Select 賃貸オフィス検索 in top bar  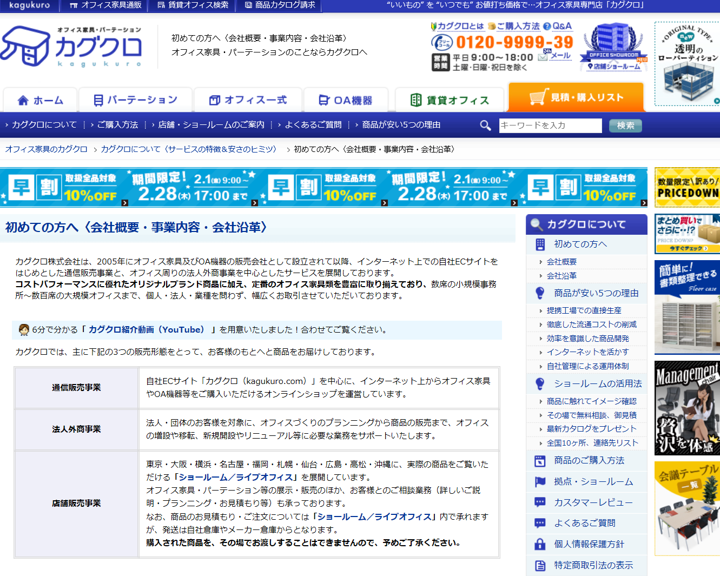pyautogui.click(x=192, y=6)
